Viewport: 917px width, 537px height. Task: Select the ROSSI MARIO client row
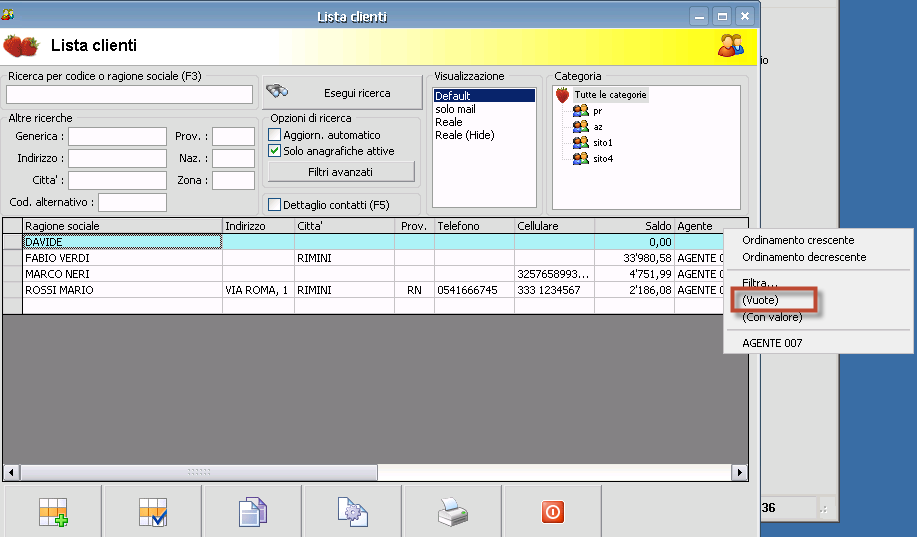pos(122,290)
